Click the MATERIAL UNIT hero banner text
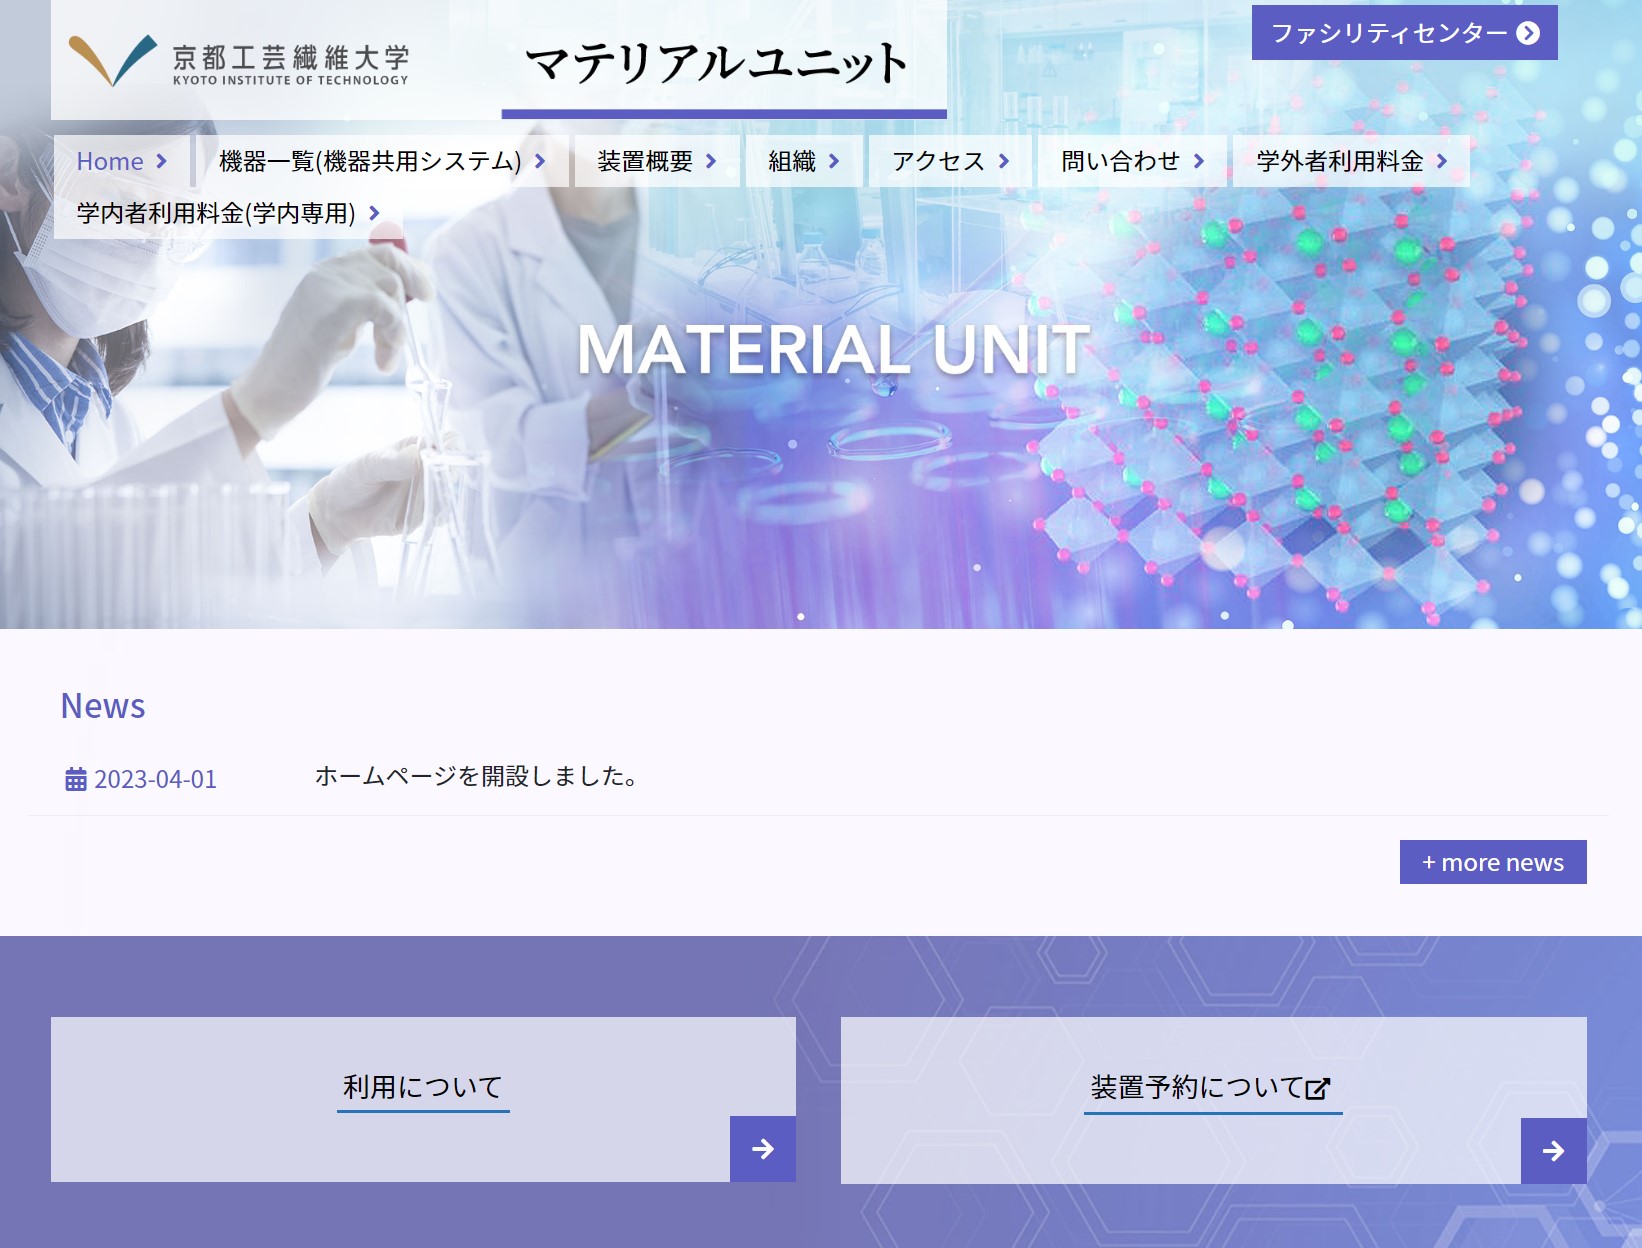The width and height of the screenshot is (1642, 1248). point(833,350)
